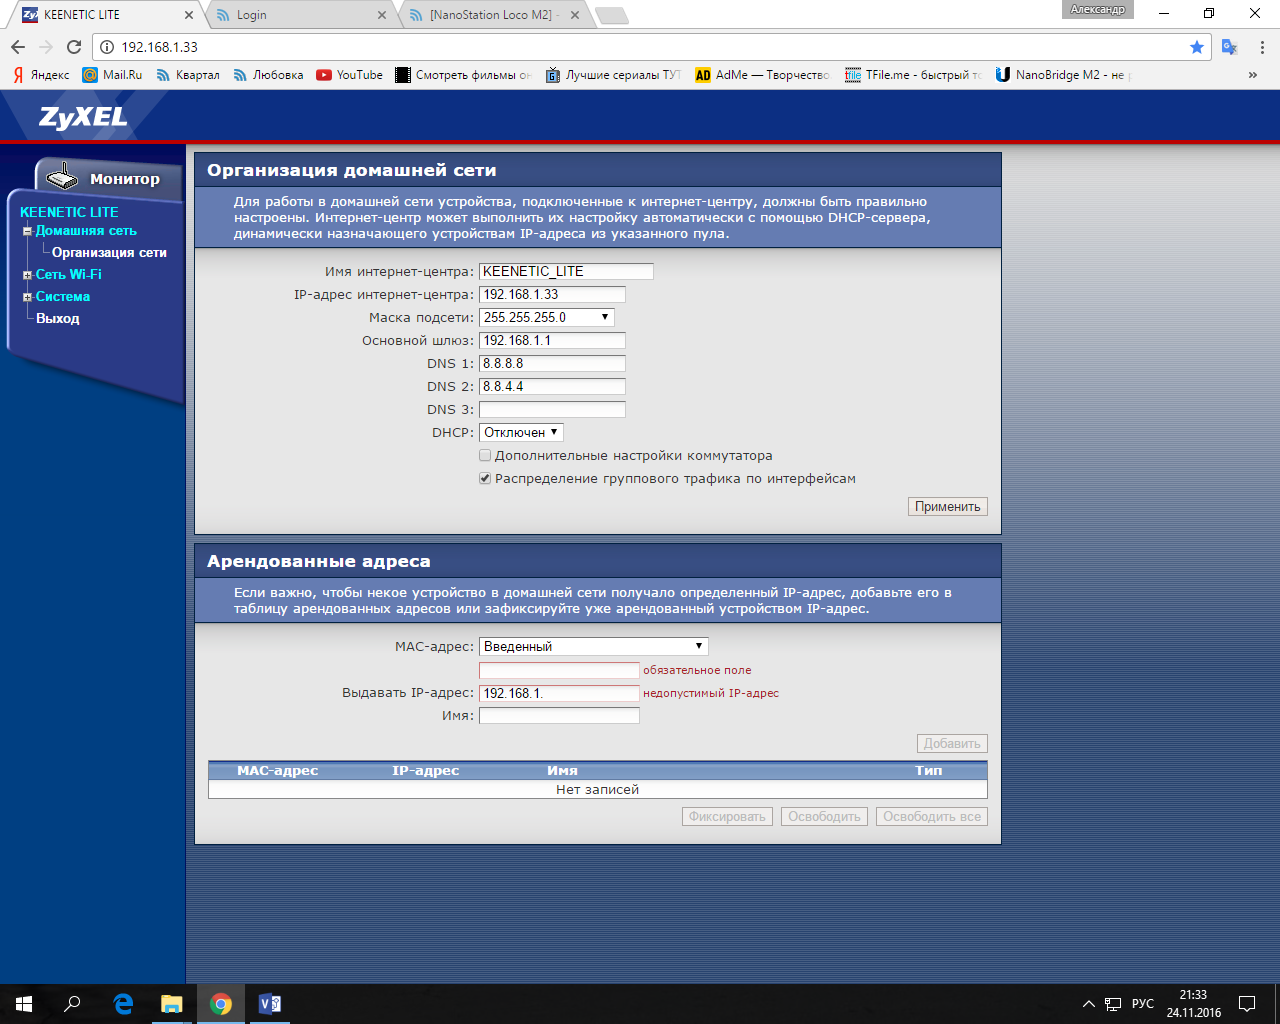The height and width of the screenshot is (1024, 1280).
Task: Click the РУС language indicator
Action: tap(1143, 1004)
